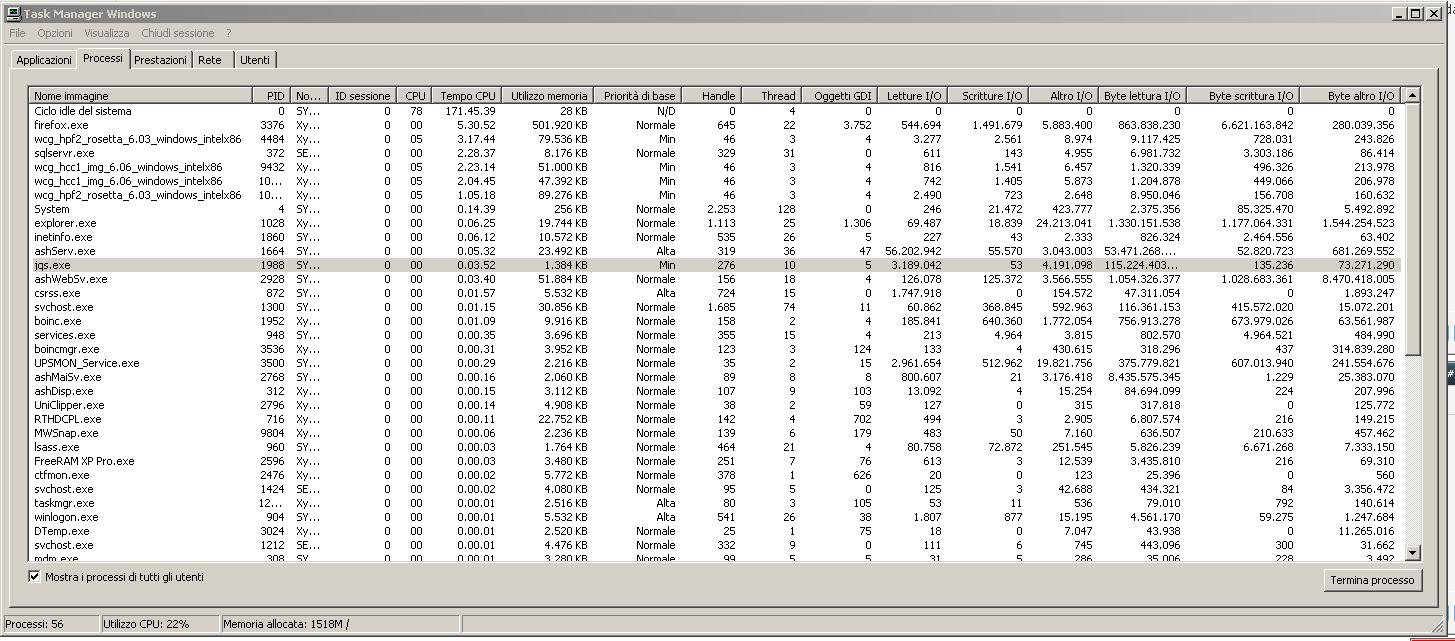Toggle 'Mostra i processi di tutti gli utenti'
Screen dimensions: 1455x641
pyautogui.click(x=34, y=577)
